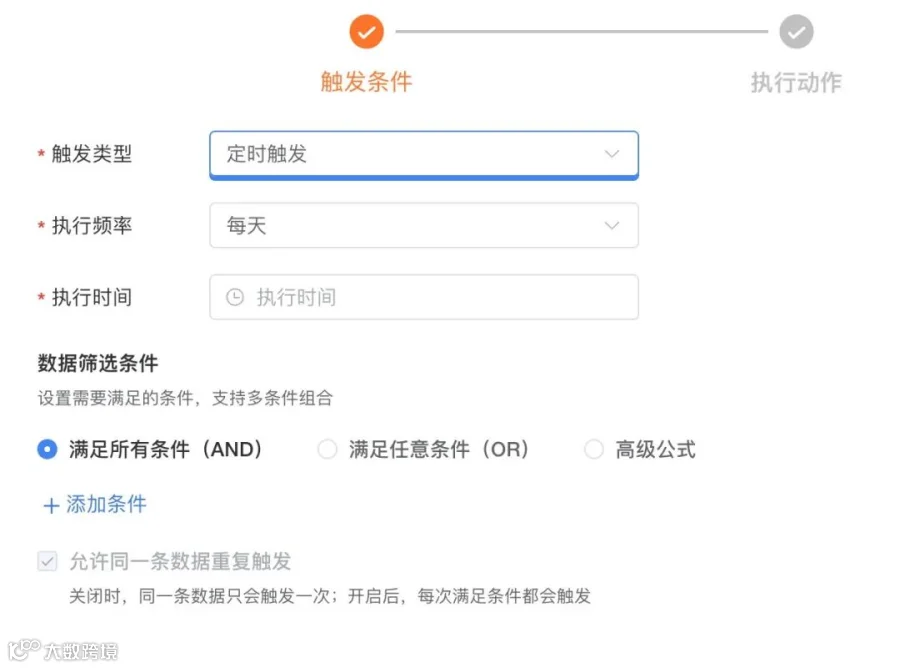Expand the 执行频率 dropdown showing 每天
Viewport: 900px width, 668px height.
point(424,226)
